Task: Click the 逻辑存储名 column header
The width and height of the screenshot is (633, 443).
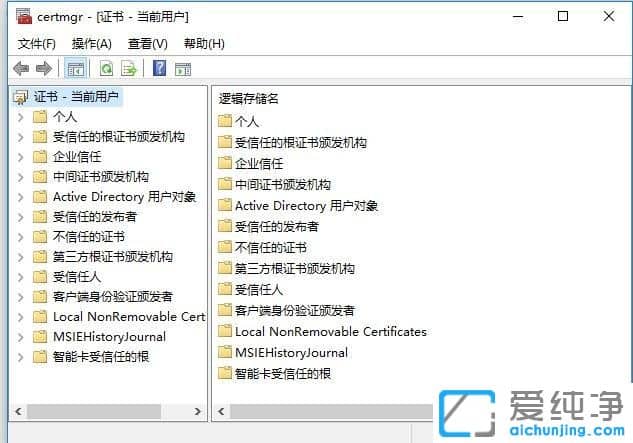Action: [x=248, y=99]
